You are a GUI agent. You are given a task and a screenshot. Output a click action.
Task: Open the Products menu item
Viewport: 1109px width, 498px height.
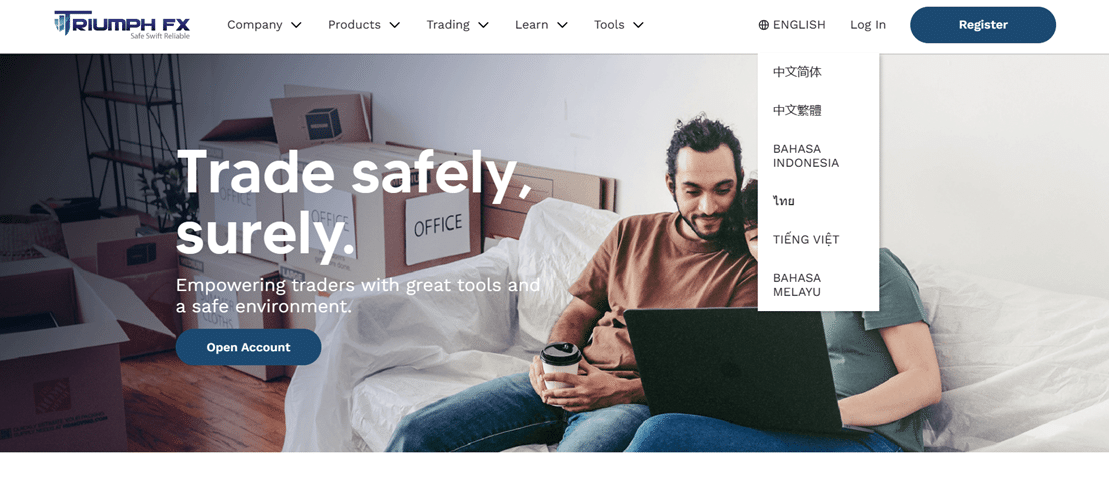354,25
